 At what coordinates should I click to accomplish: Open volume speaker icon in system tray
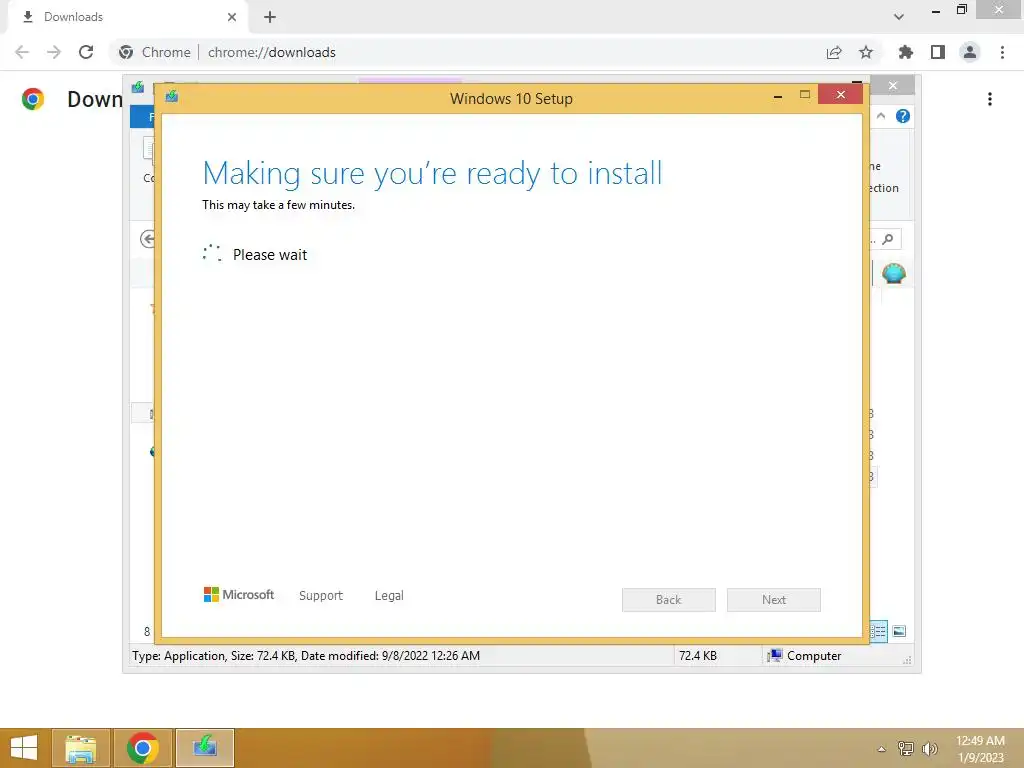pyautogui.click(x=929, y=748)
